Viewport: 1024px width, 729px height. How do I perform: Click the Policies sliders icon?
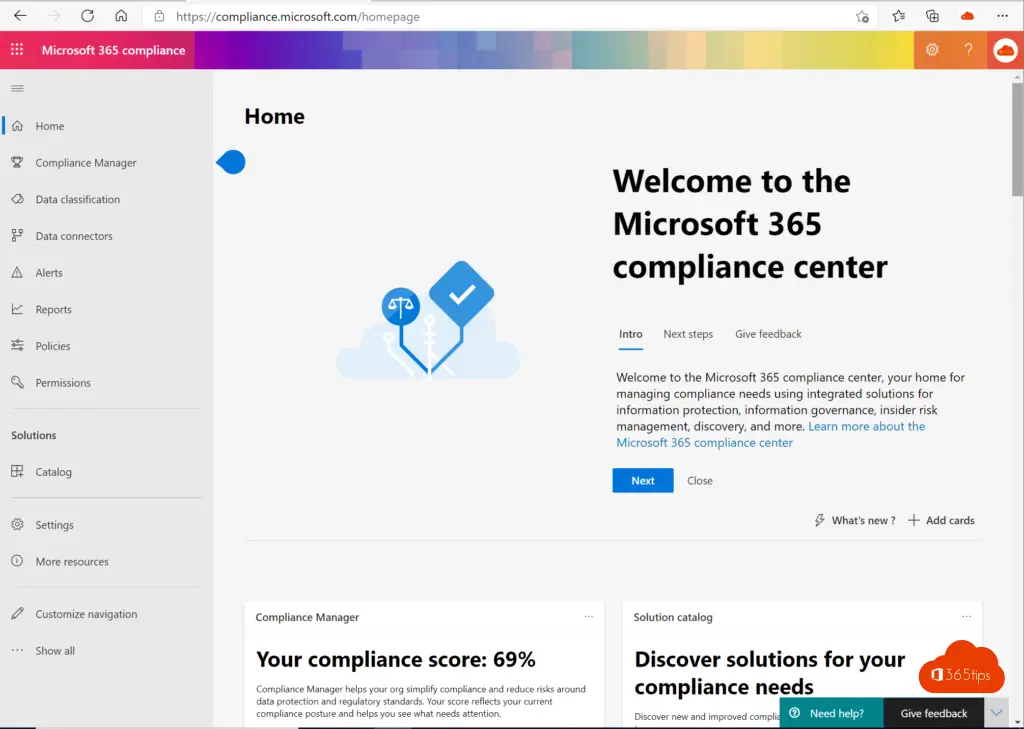(18, 346)
